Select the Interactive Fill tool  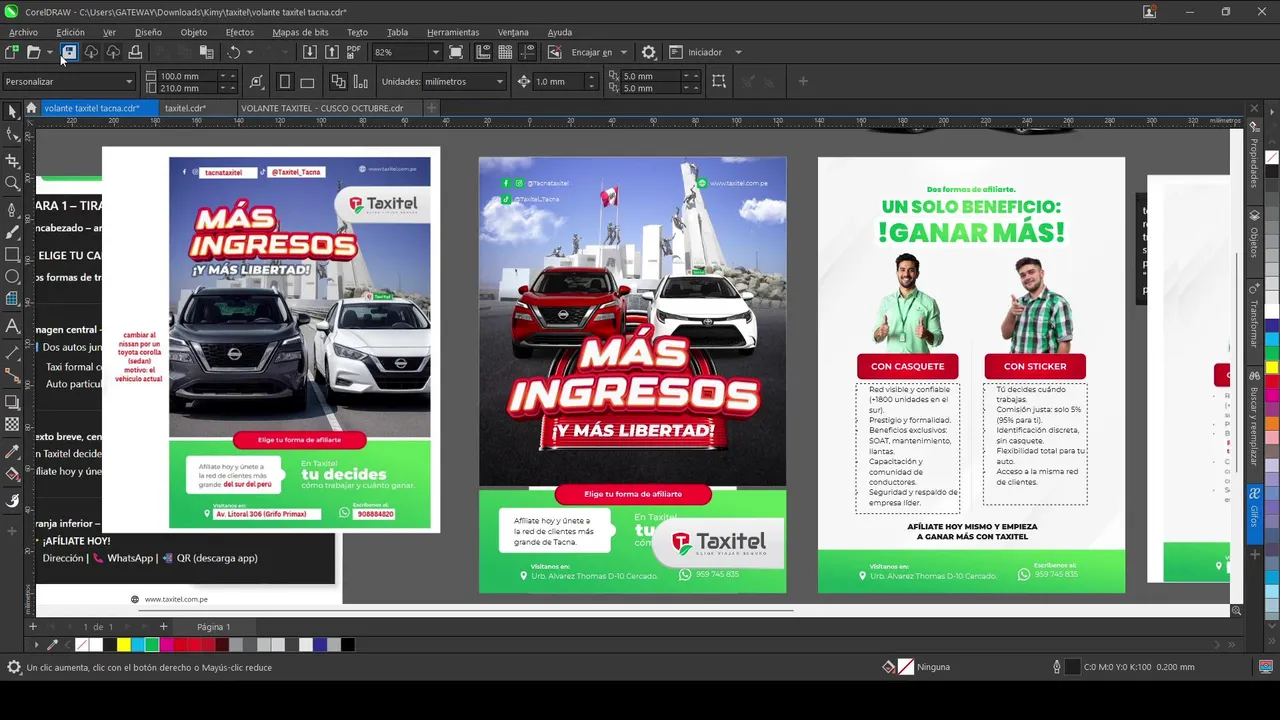[x=12, y=475]
